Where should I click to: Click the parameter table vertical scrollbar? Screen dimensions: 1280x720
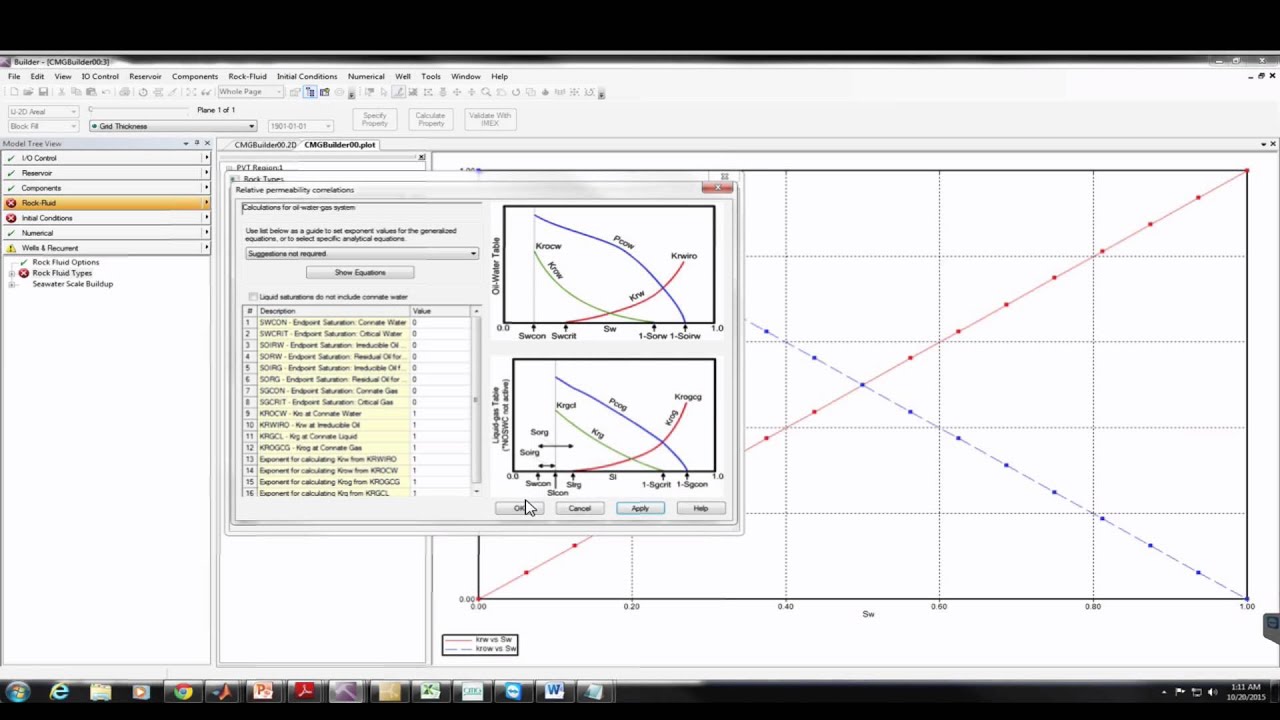(x=476, y=401)
